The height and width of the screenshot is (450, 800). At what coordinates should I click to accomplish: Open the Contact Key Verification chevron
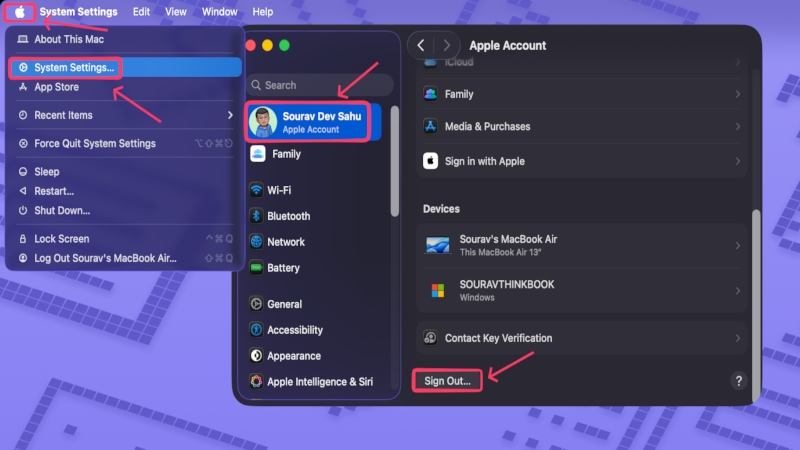pyautogui.click(x=738, y=338)
